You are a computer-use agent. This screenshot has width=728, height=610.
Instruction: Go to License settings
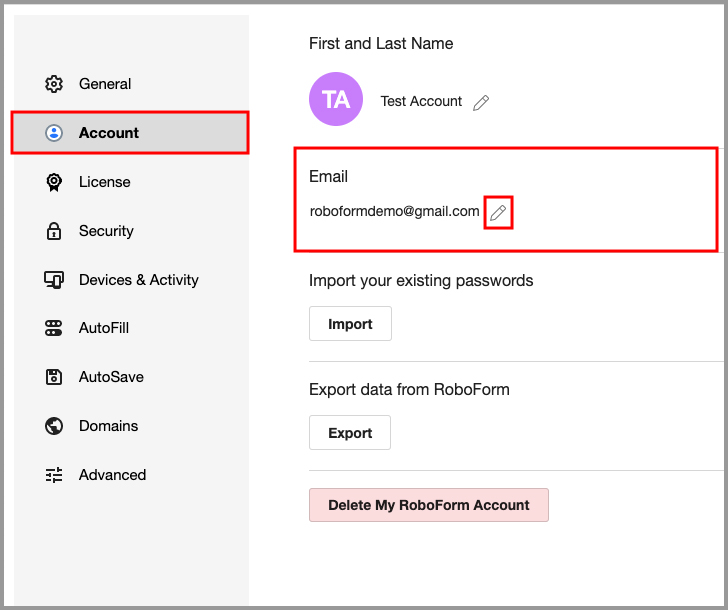click(x=104, y=182)
